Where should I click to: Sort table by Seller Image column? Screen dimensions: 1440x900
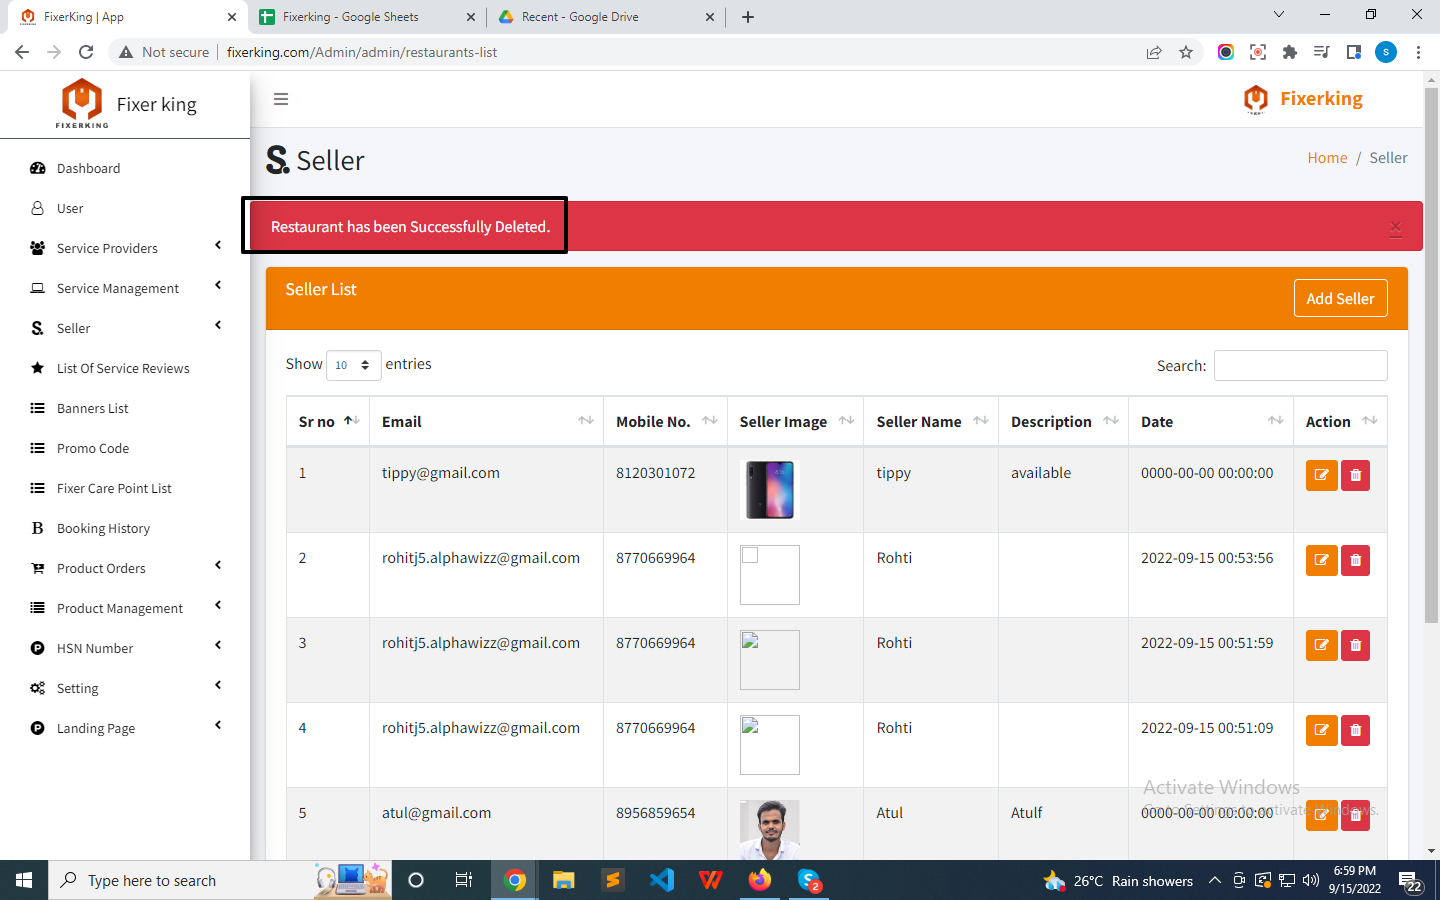(795, 421)
